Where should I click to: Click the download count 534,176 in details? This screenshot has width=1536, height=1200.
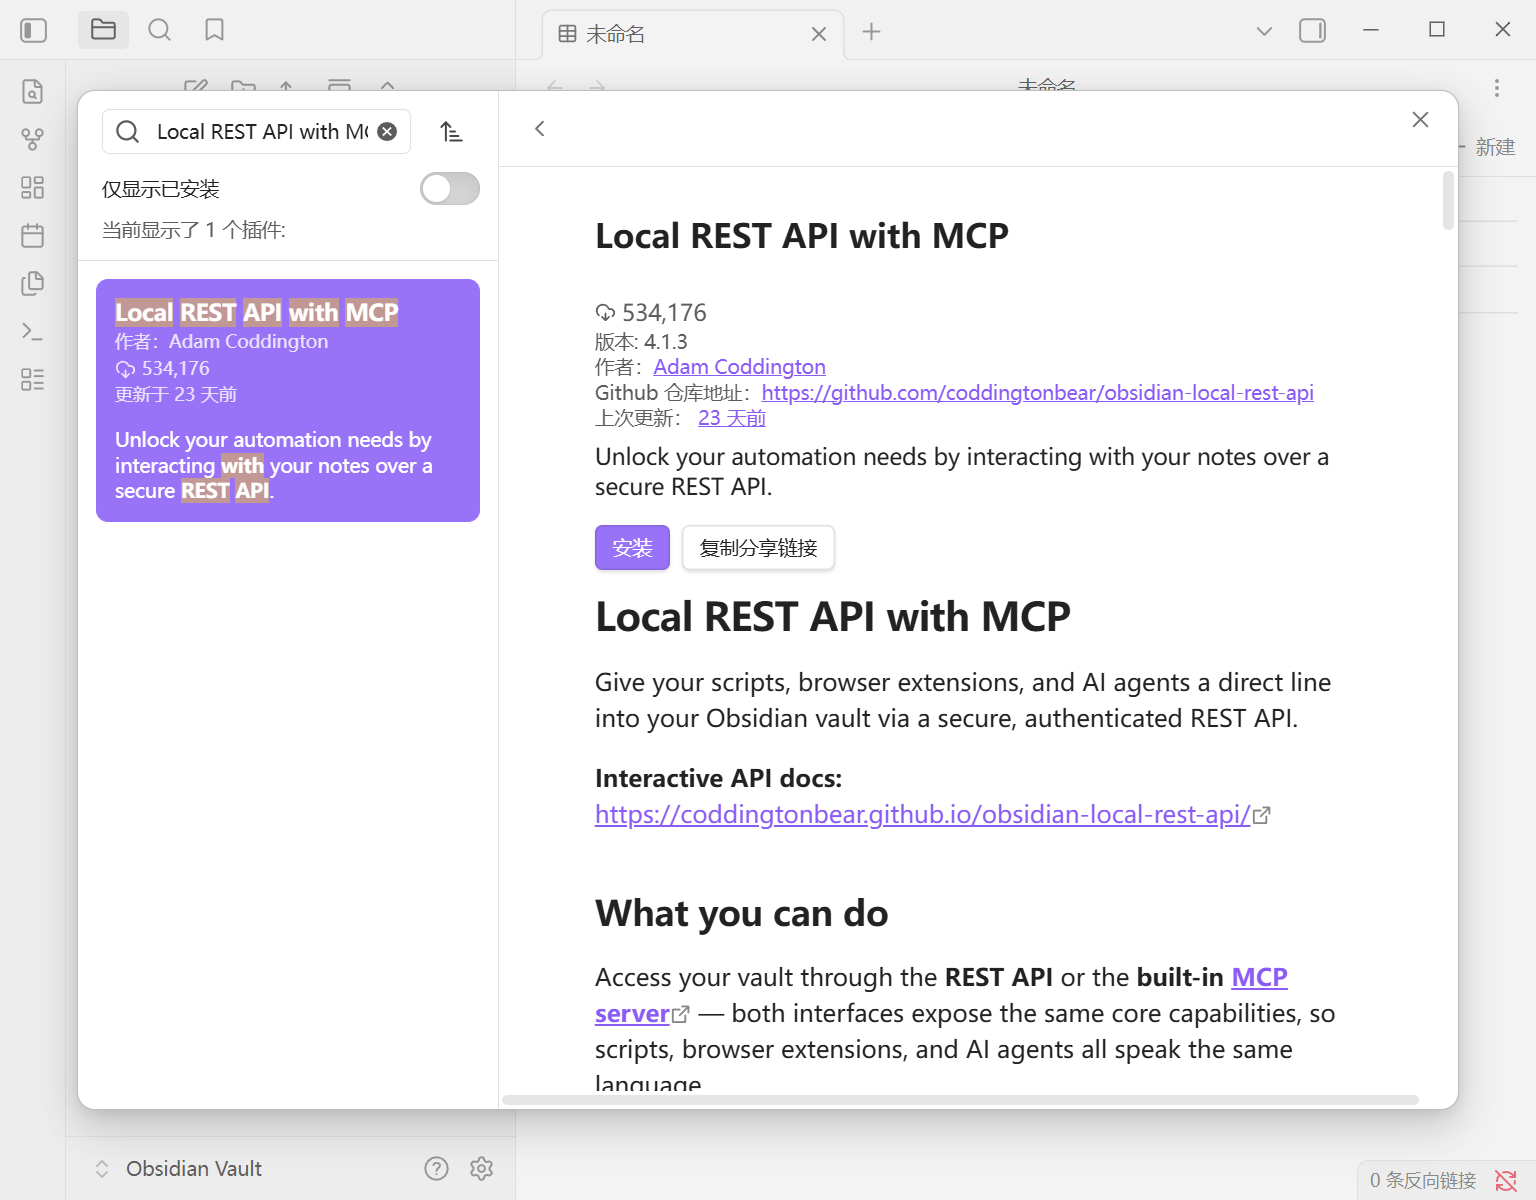(x=664, y=313)
